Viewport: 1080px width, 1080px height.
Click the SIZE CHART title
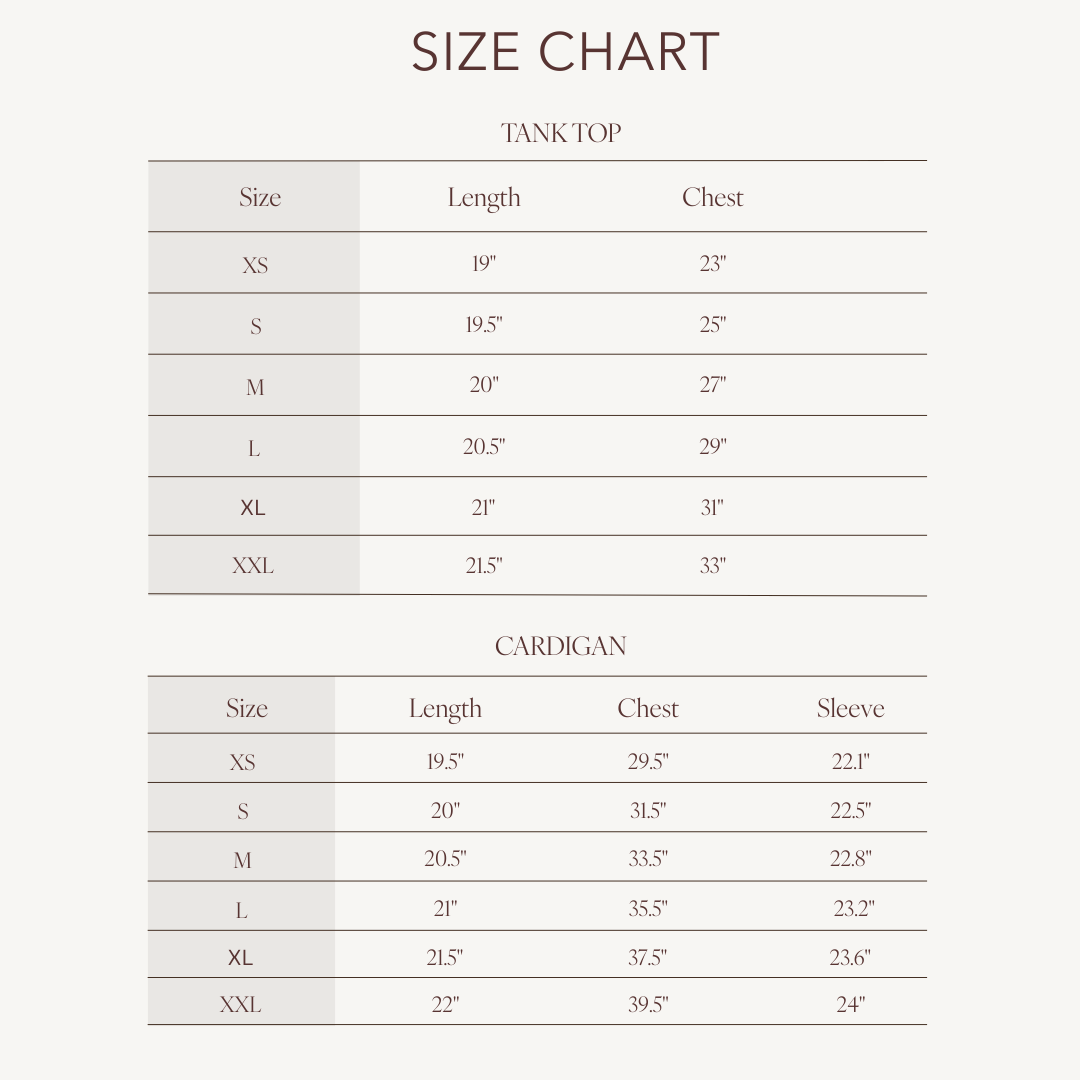(565, 52)
